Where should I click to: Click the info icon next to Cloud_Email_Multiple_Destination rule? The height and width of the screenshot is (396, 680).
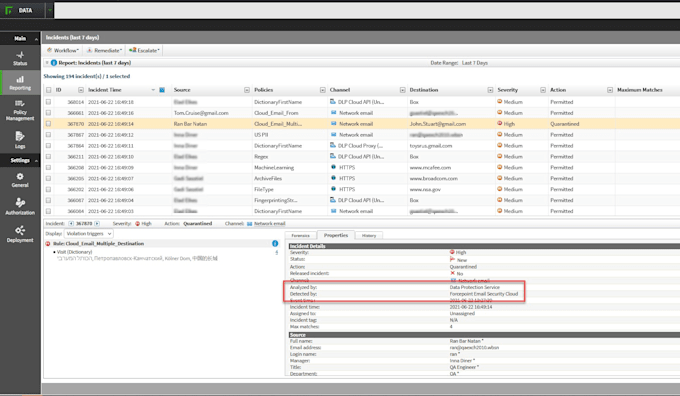275,244
